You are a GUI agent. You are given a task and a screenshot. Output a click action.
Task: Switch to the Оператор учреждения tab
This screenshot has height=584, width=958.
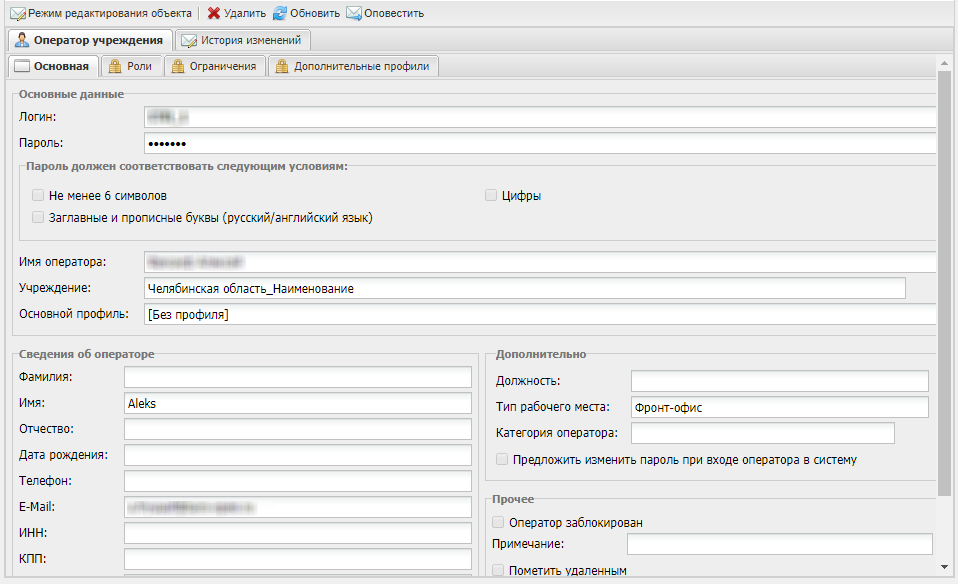point(90,41)
